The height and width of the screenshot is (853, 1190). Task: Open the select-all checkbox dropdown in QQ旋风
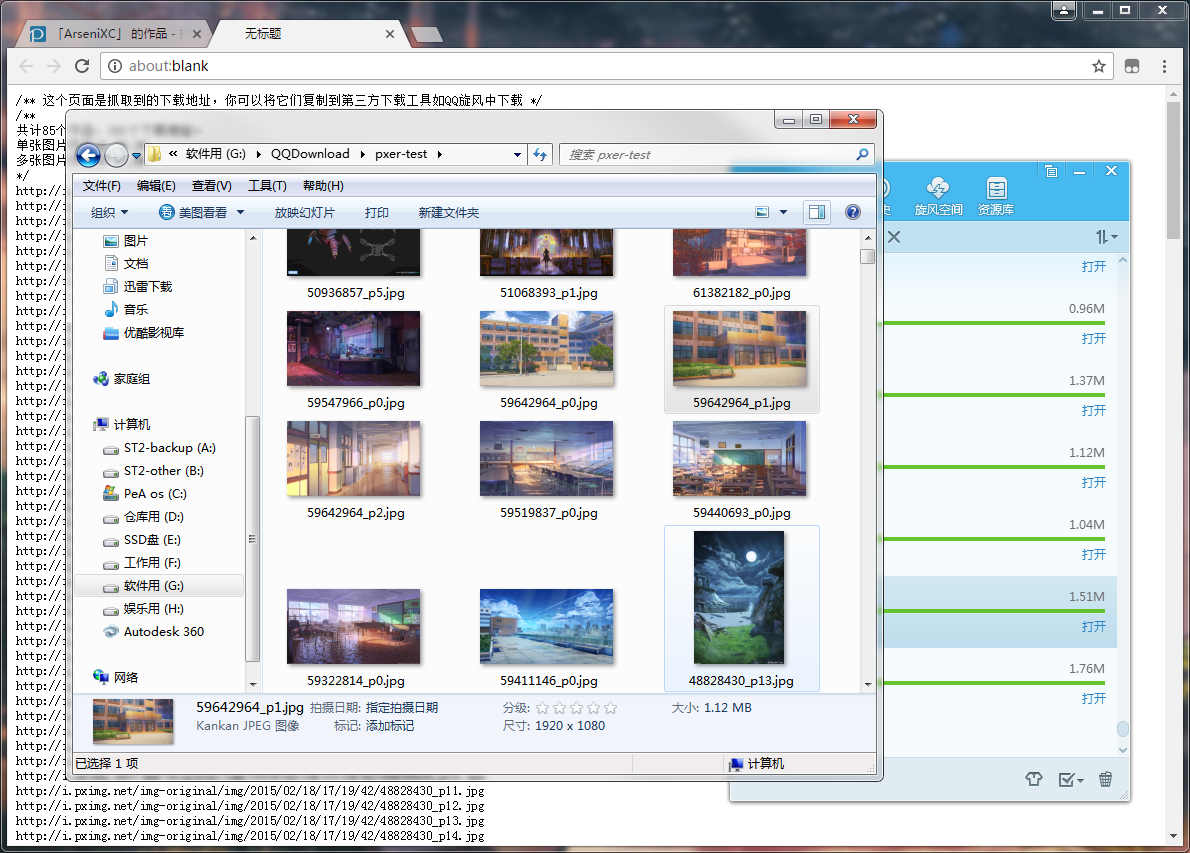click(1071, 779)
